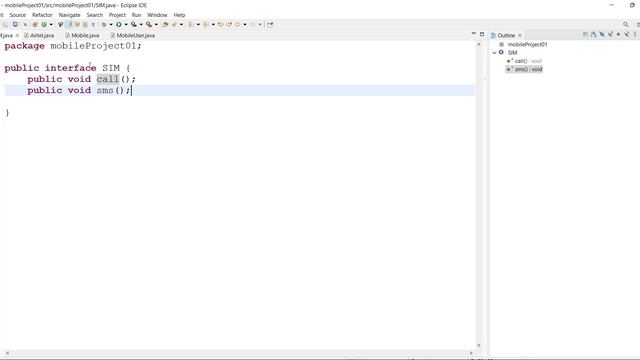Toggle Sort in the Outline toolbar
The image size is (640, 360).
[593, 35]
